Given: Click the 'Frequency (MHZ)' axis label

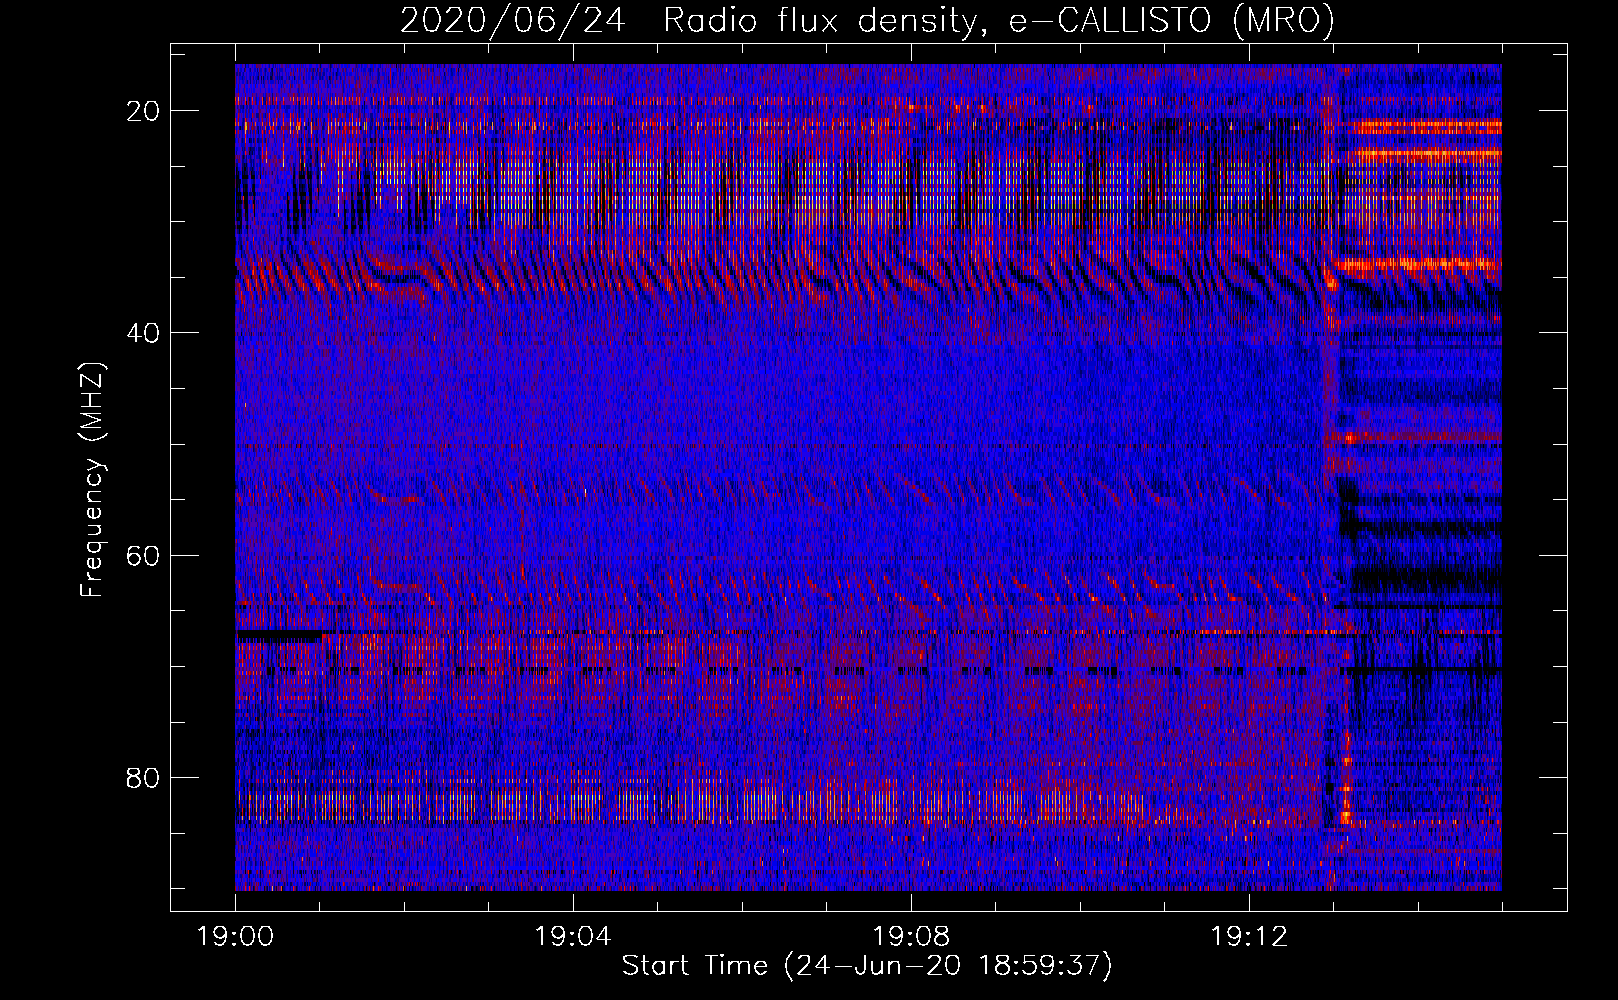Looking at the screenshot, I should point(92,480).
